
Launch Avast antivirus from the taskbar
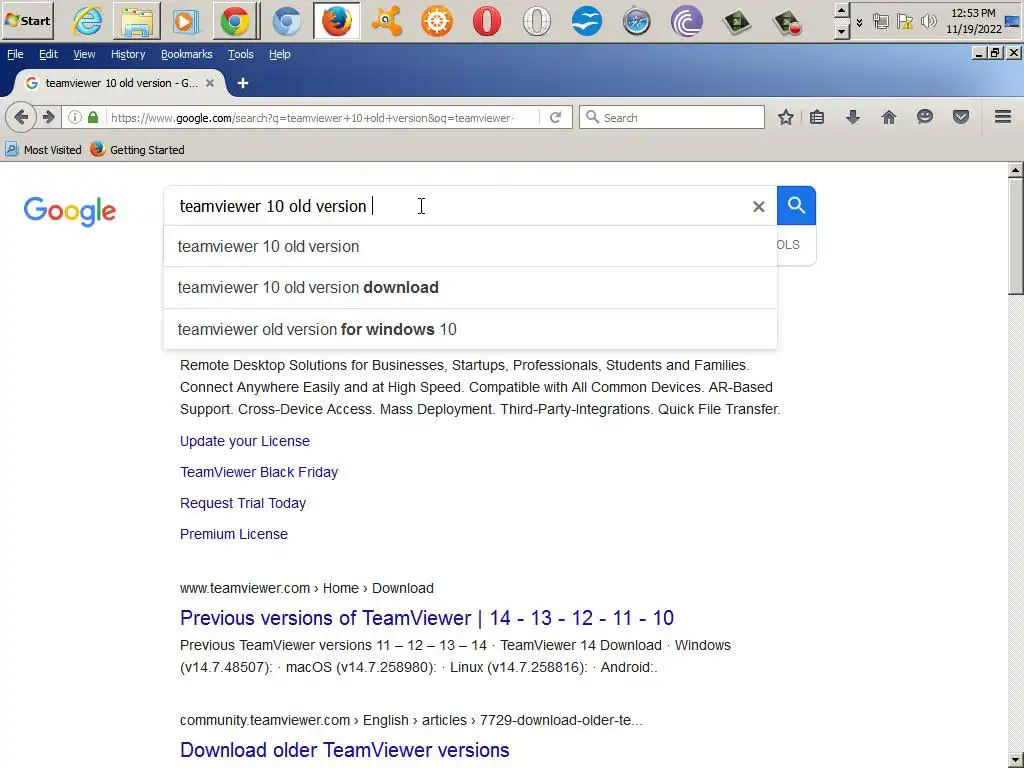click(387, 21)
